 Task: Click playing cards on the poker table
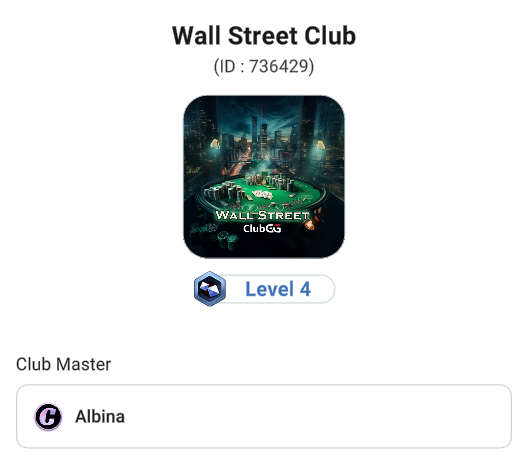pyautogui.click(x=262, y=194)
